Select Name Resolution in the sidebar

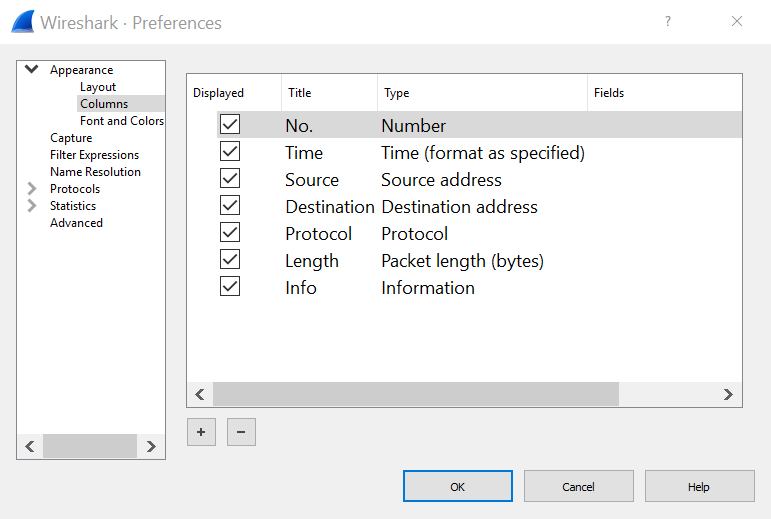[95, 172]
